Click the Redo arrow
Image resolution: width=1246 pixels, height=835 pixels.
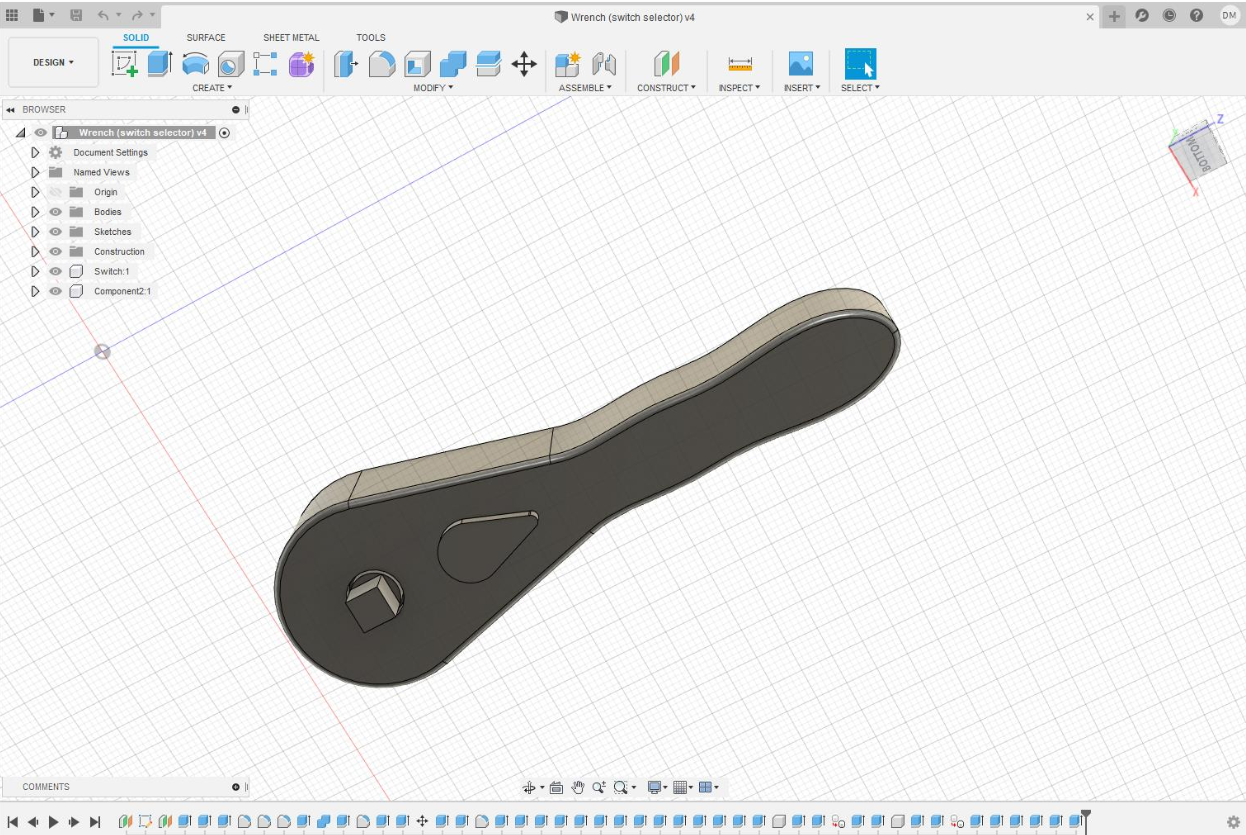[137, 16]
